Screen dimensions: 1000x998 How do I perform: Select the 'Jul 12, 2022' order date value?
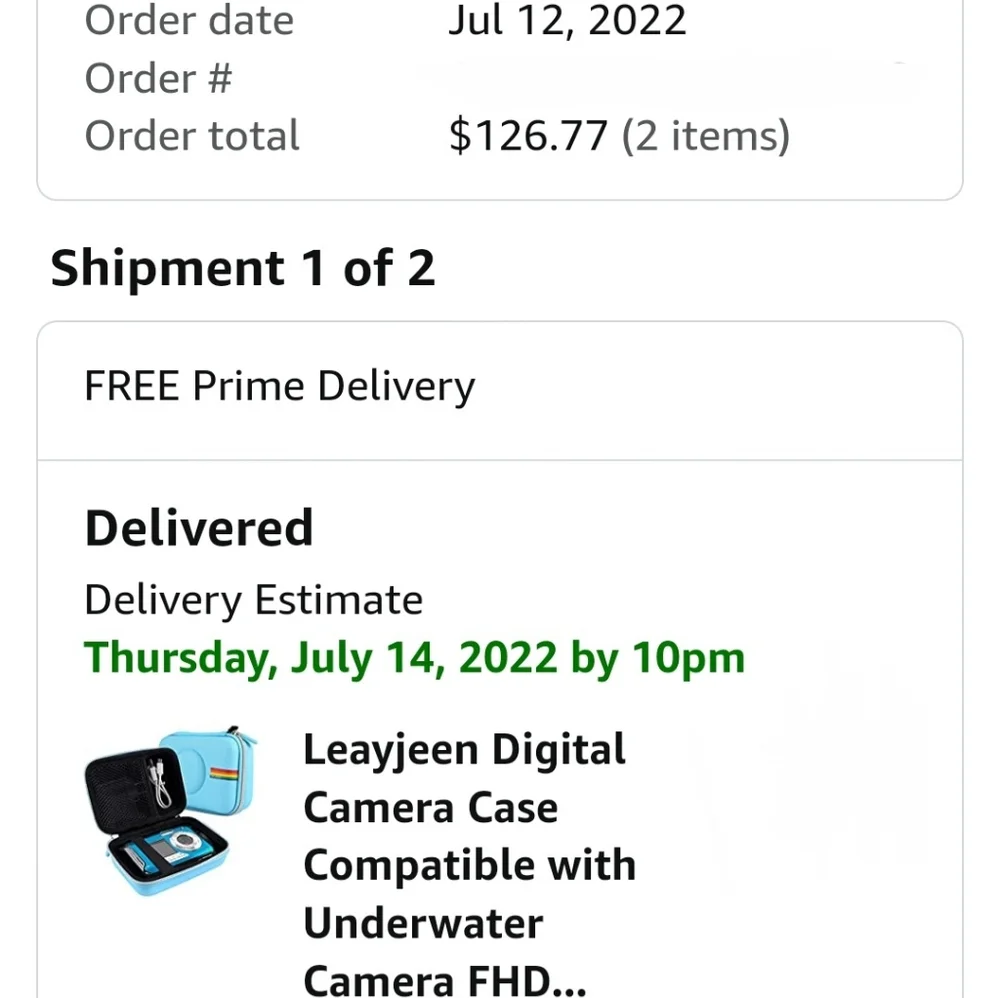coord(567,20)
